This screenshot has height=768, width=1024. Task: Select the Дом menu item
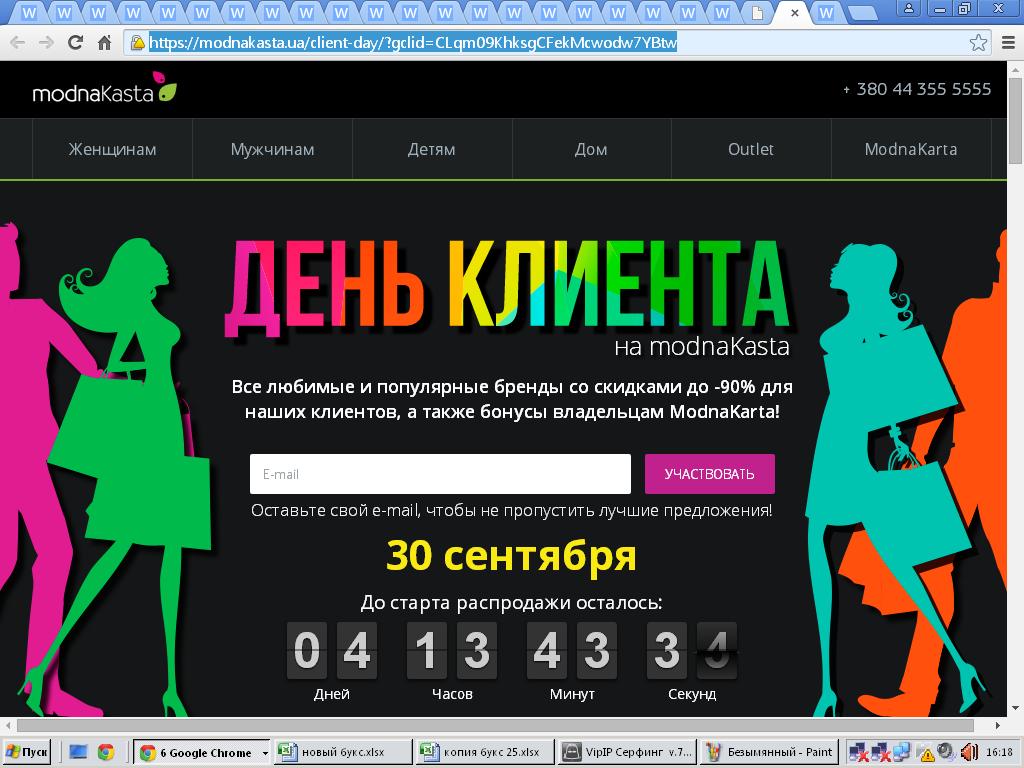coord(591,150)
